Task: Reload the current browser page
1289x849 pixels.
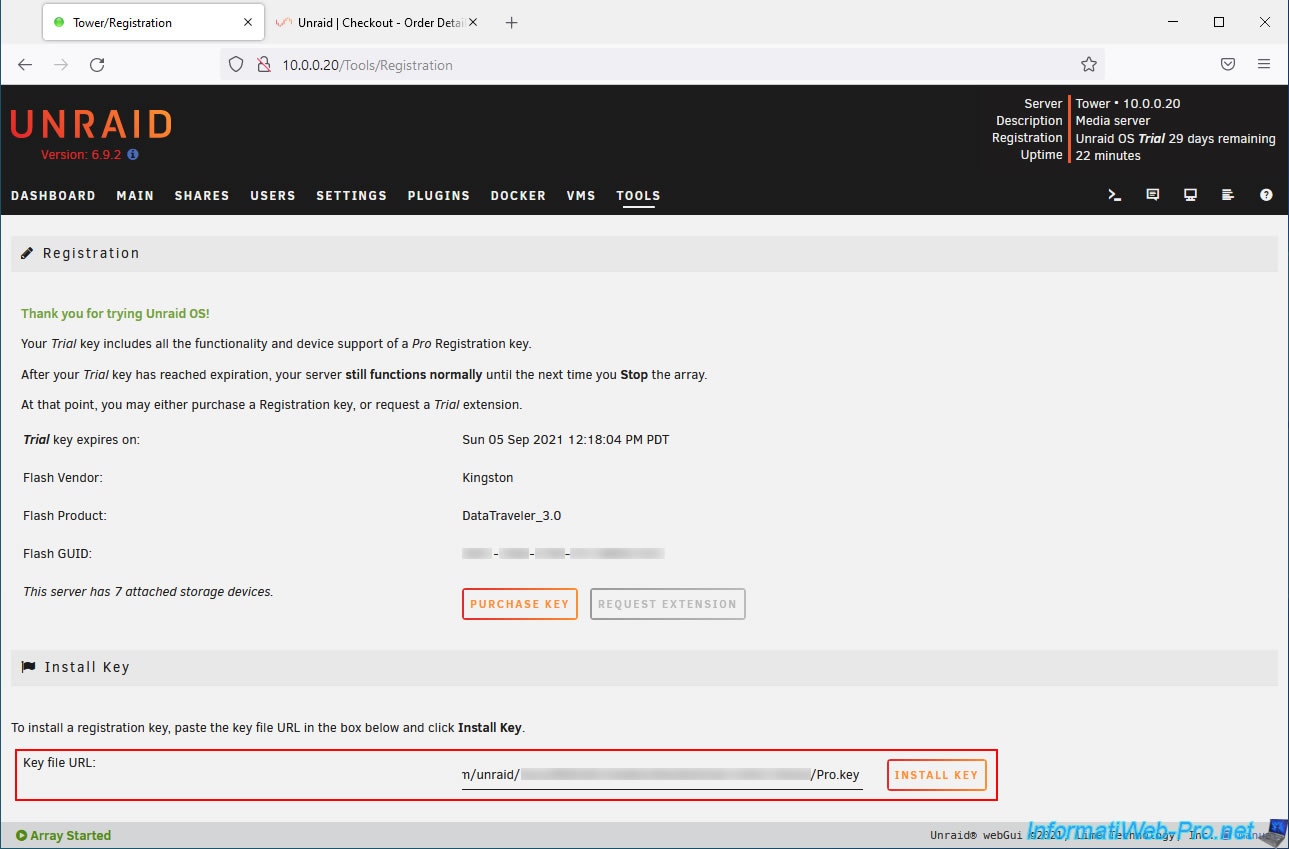Action: [97, 65]
